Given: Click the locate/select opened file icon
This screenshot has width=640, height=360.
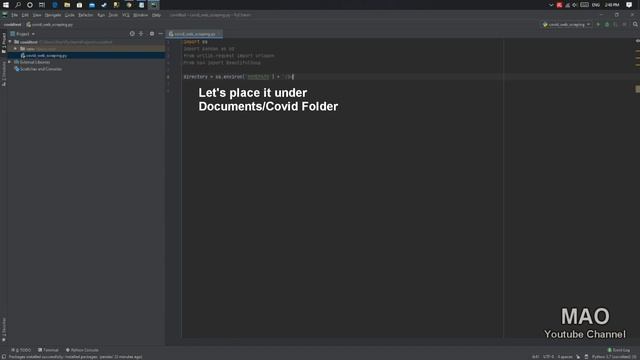Looking at the screenshot, I should (132, 34).
